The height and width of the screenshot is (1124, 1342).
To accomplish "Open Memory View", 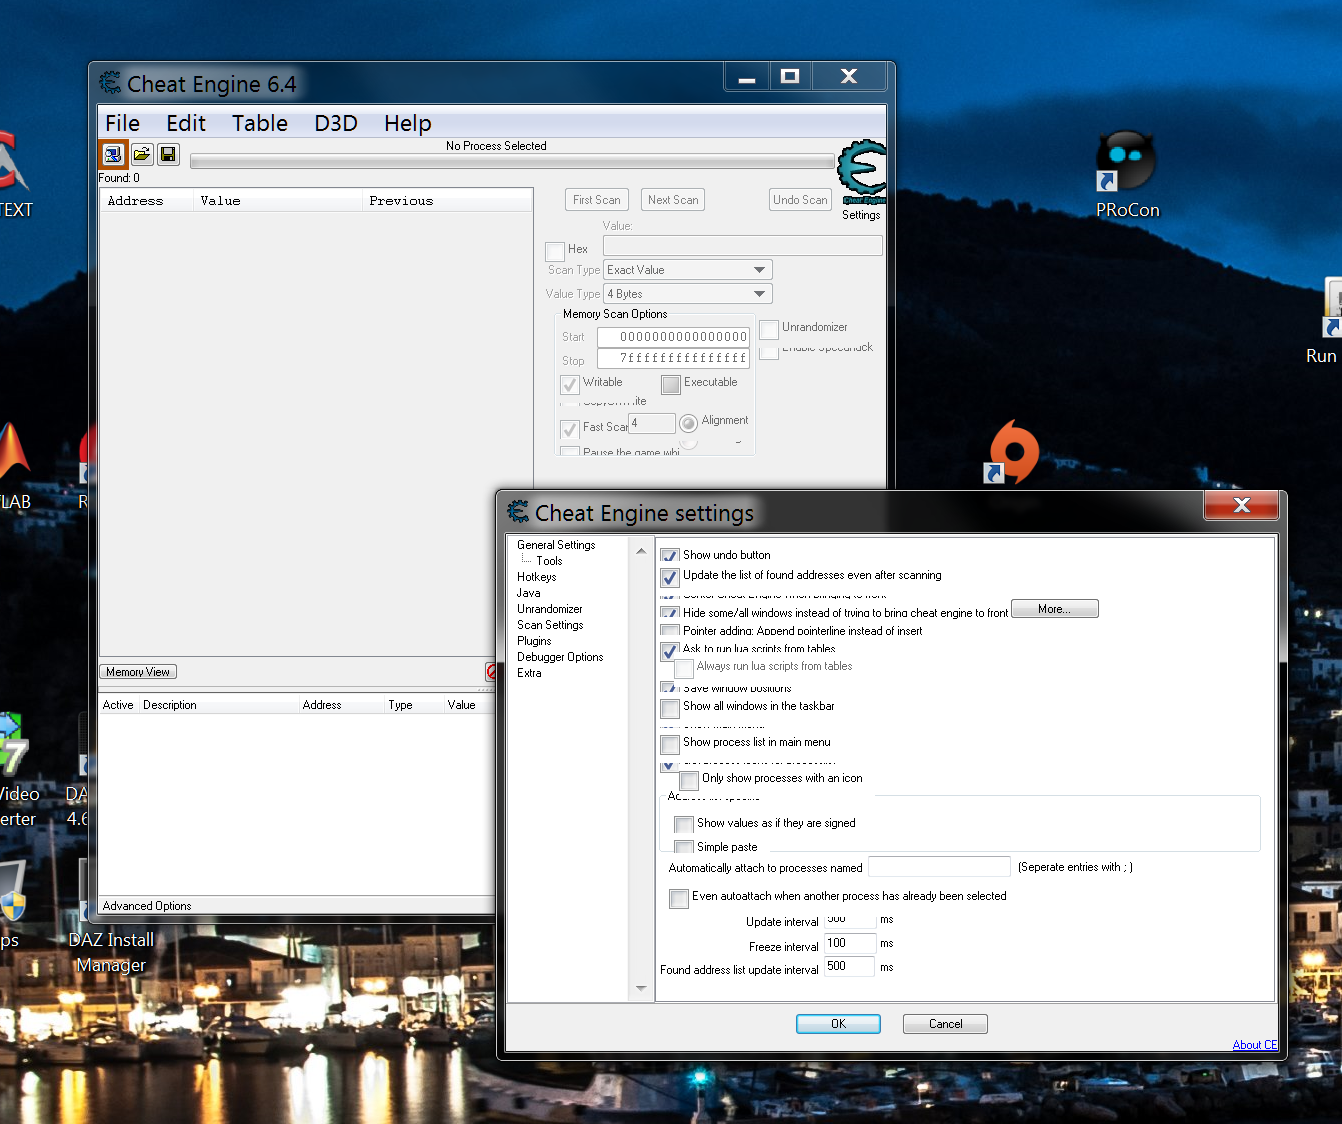I will tap(138, 672).
